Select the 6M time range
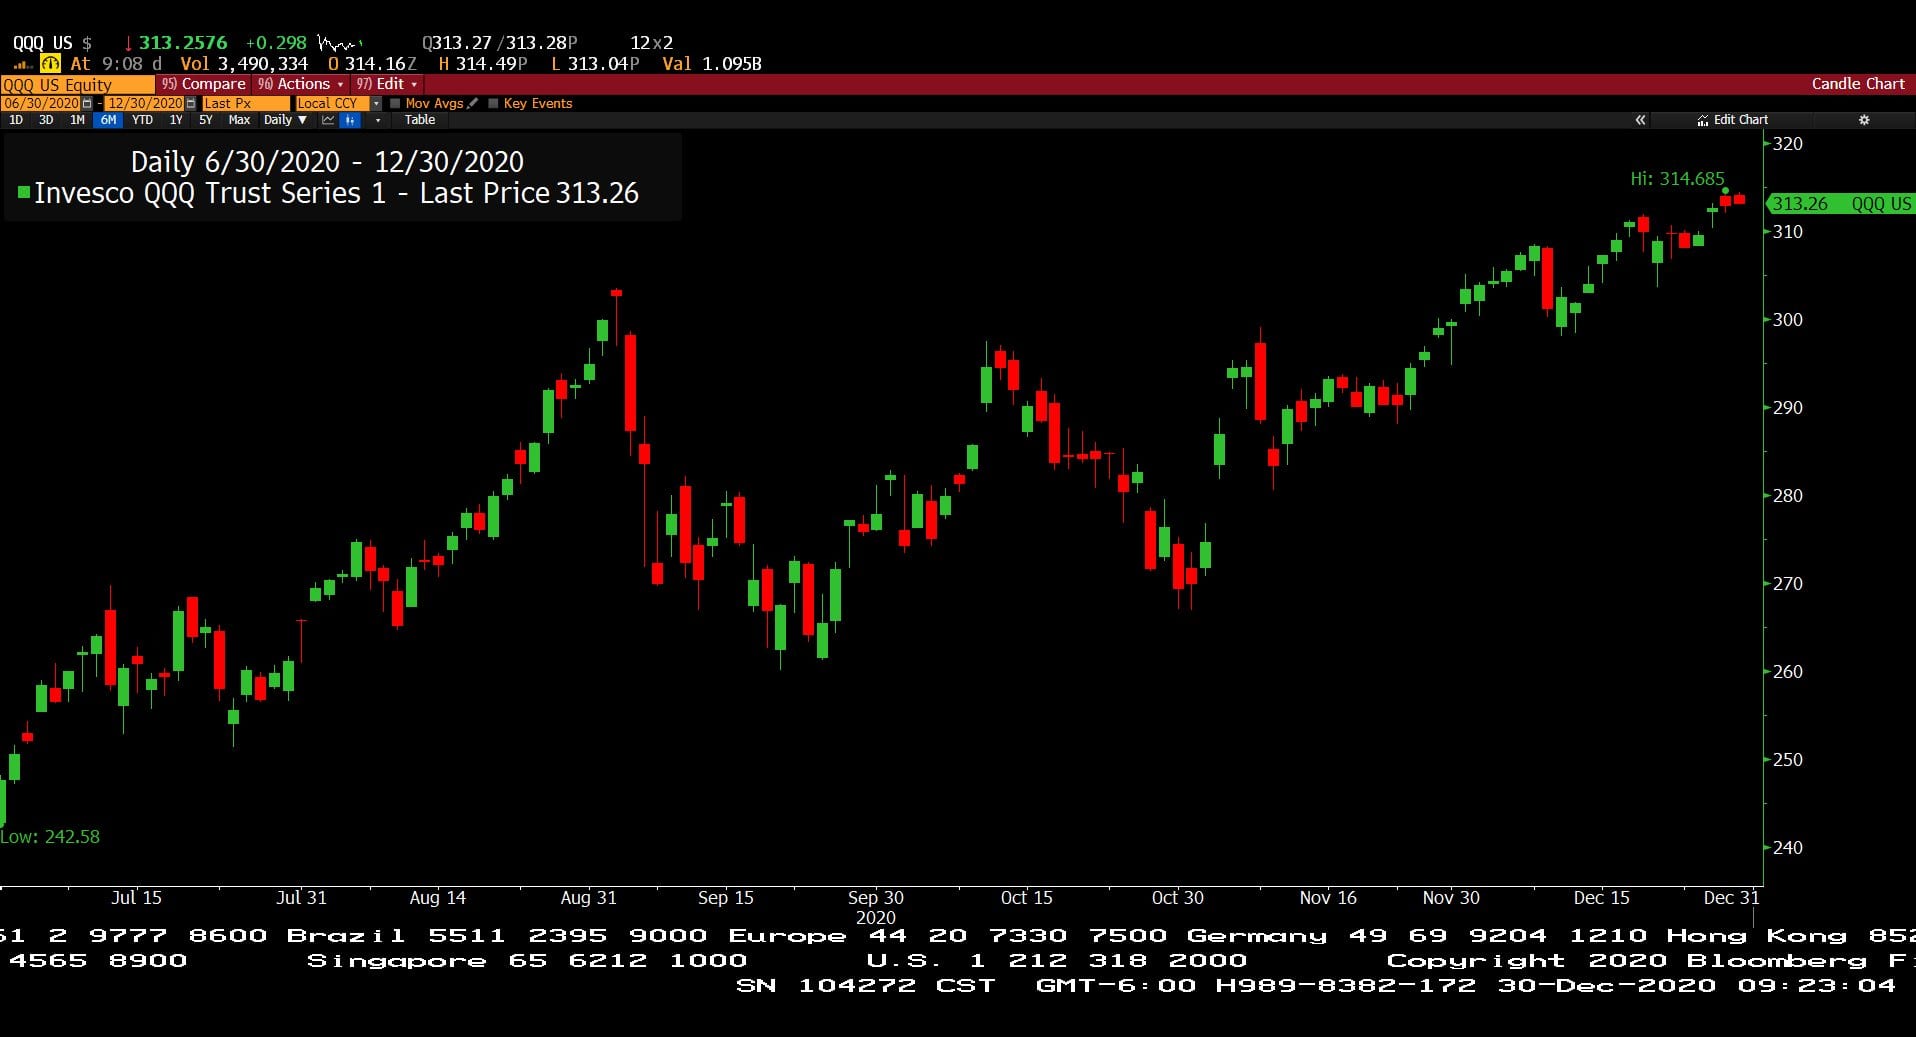 click(x=108, y=120)
